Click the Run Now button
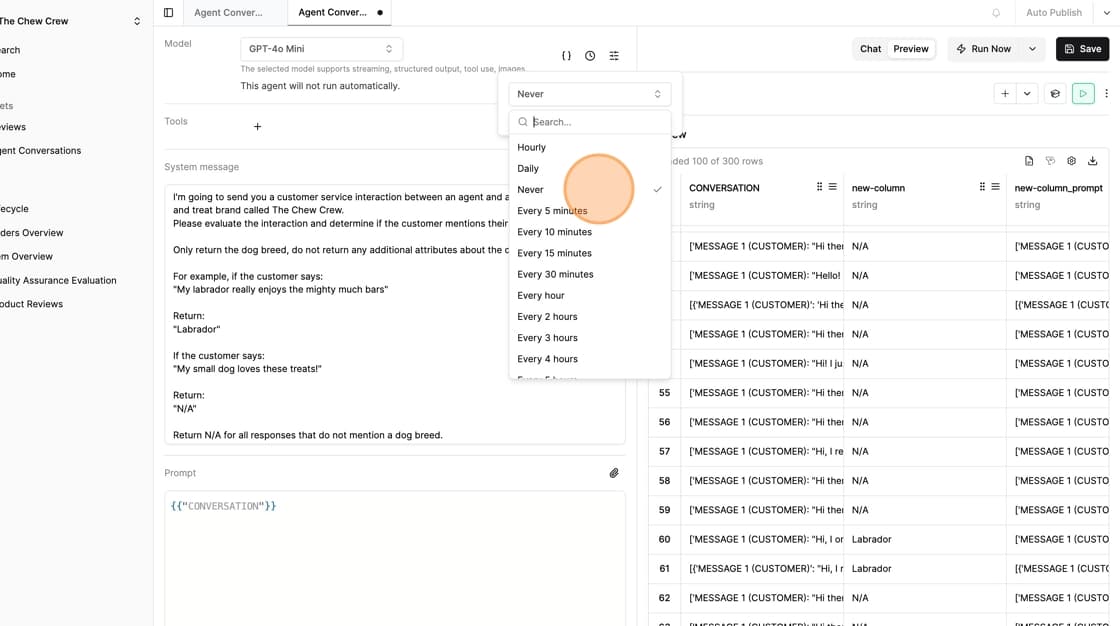Image resolution: width=1120 pixels, height=626 pixels. (x=983, y=49)
